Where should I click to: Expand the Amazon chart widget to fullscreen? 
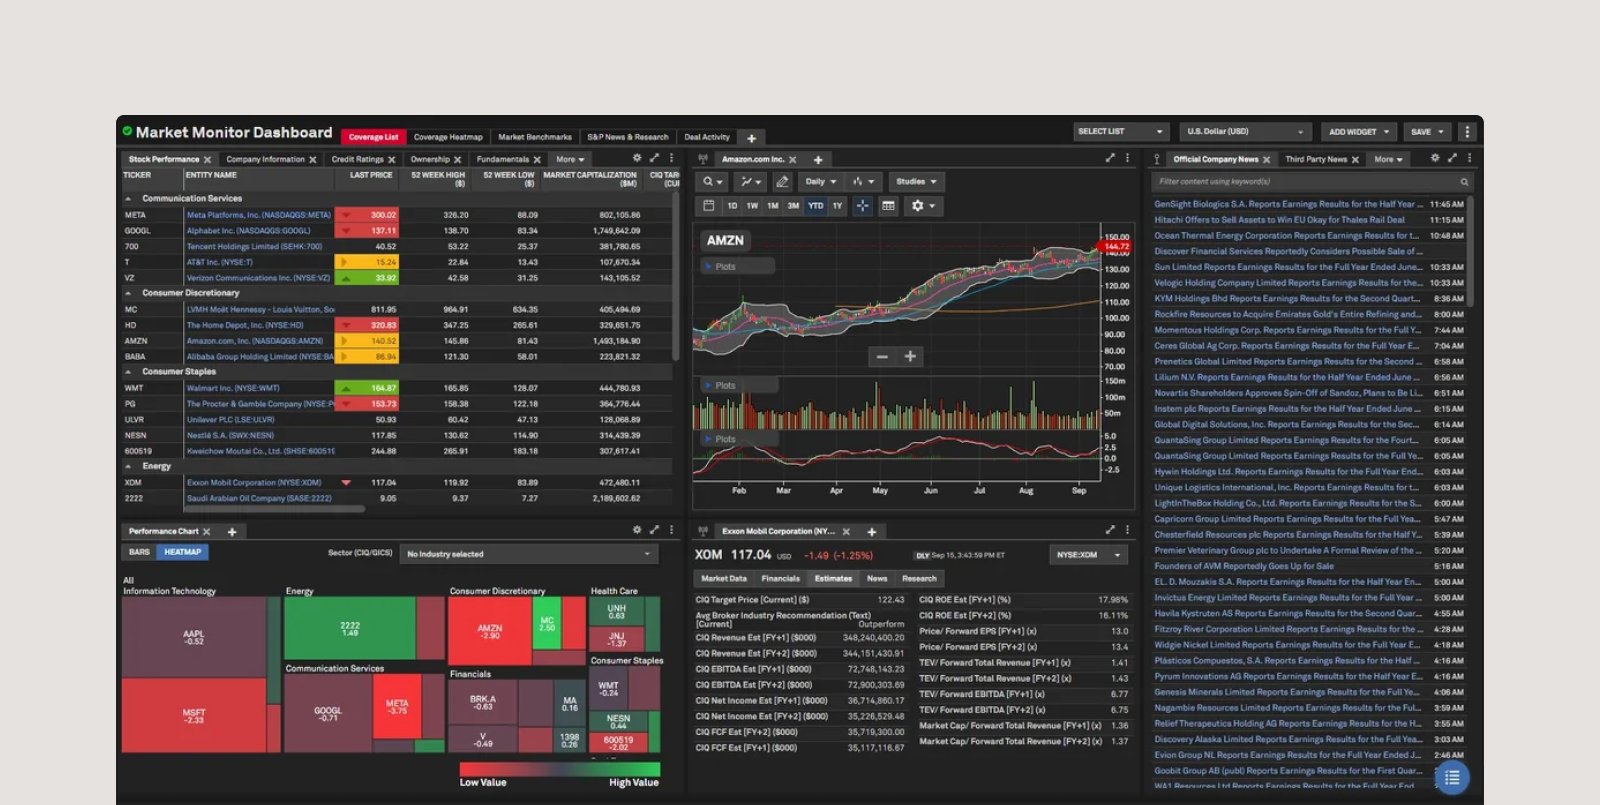tap(1110, 158)
